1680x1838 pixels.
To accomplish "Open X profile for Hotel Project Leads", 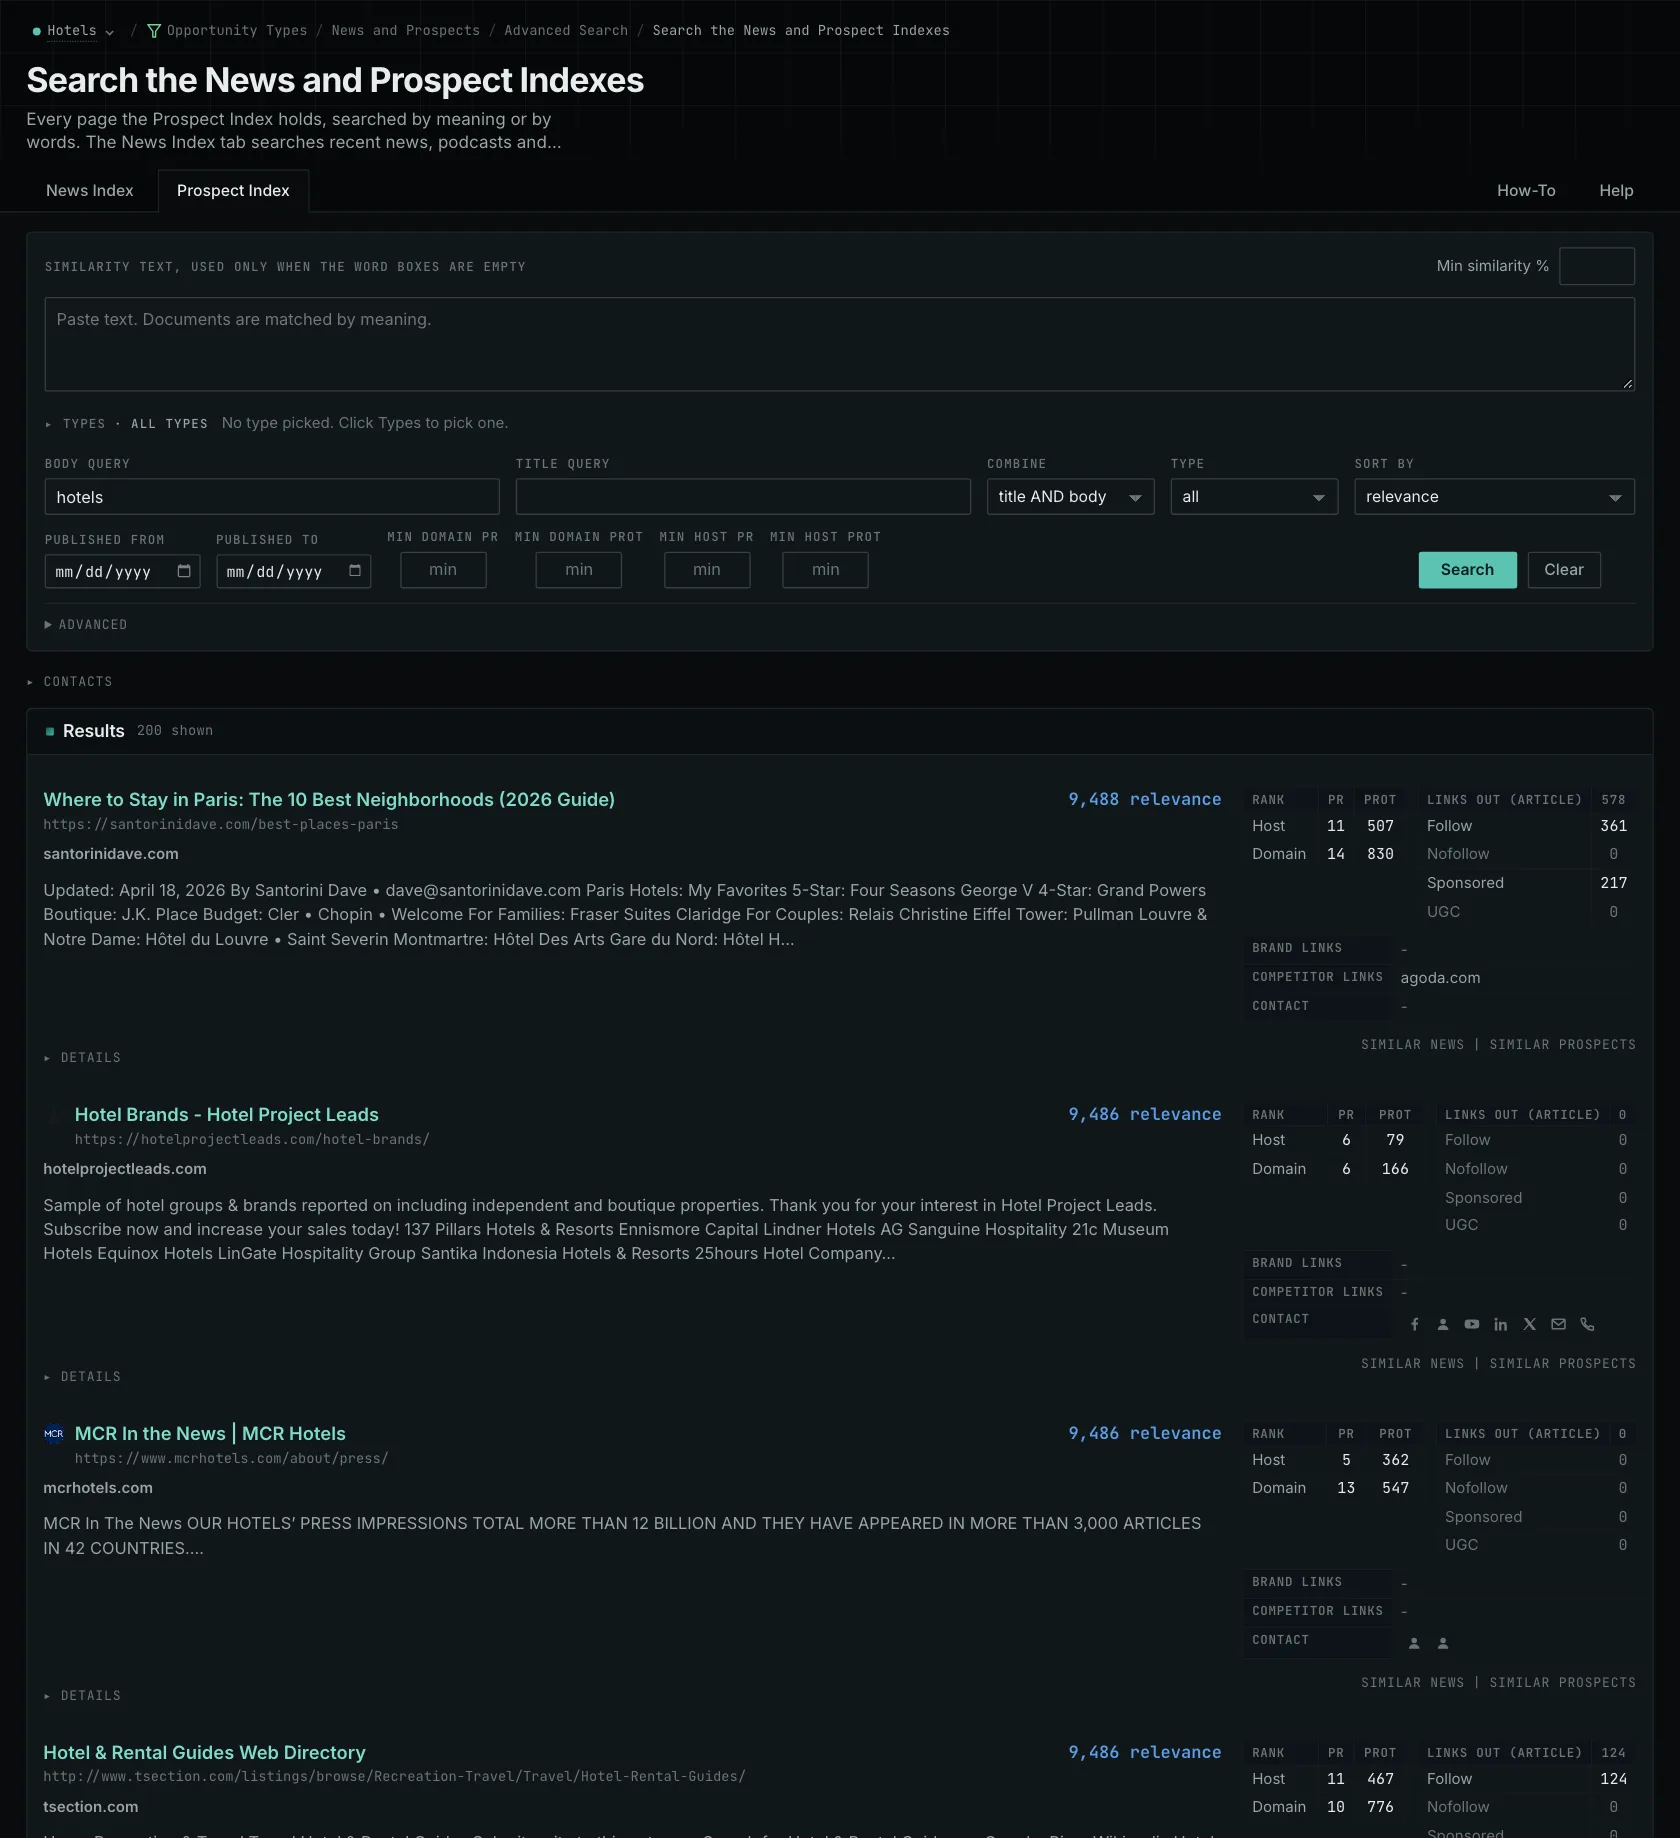I will 1530,1324.
